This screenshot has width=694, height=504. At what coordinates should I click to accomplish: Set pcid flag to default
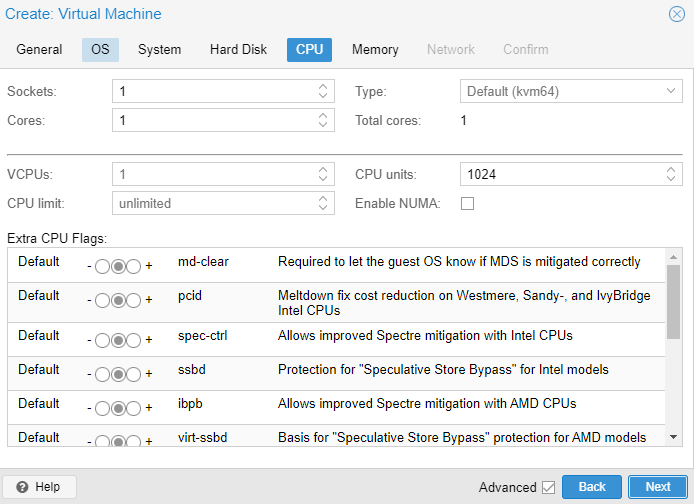point(118,300)
